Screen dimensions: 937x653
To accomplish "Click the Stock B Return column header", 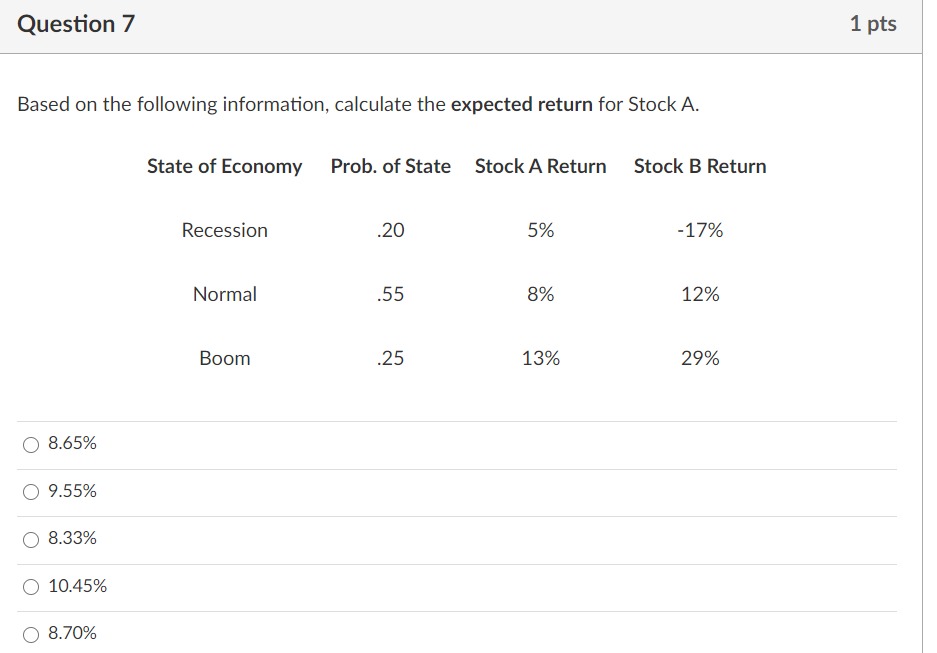I will pos(700,167).
